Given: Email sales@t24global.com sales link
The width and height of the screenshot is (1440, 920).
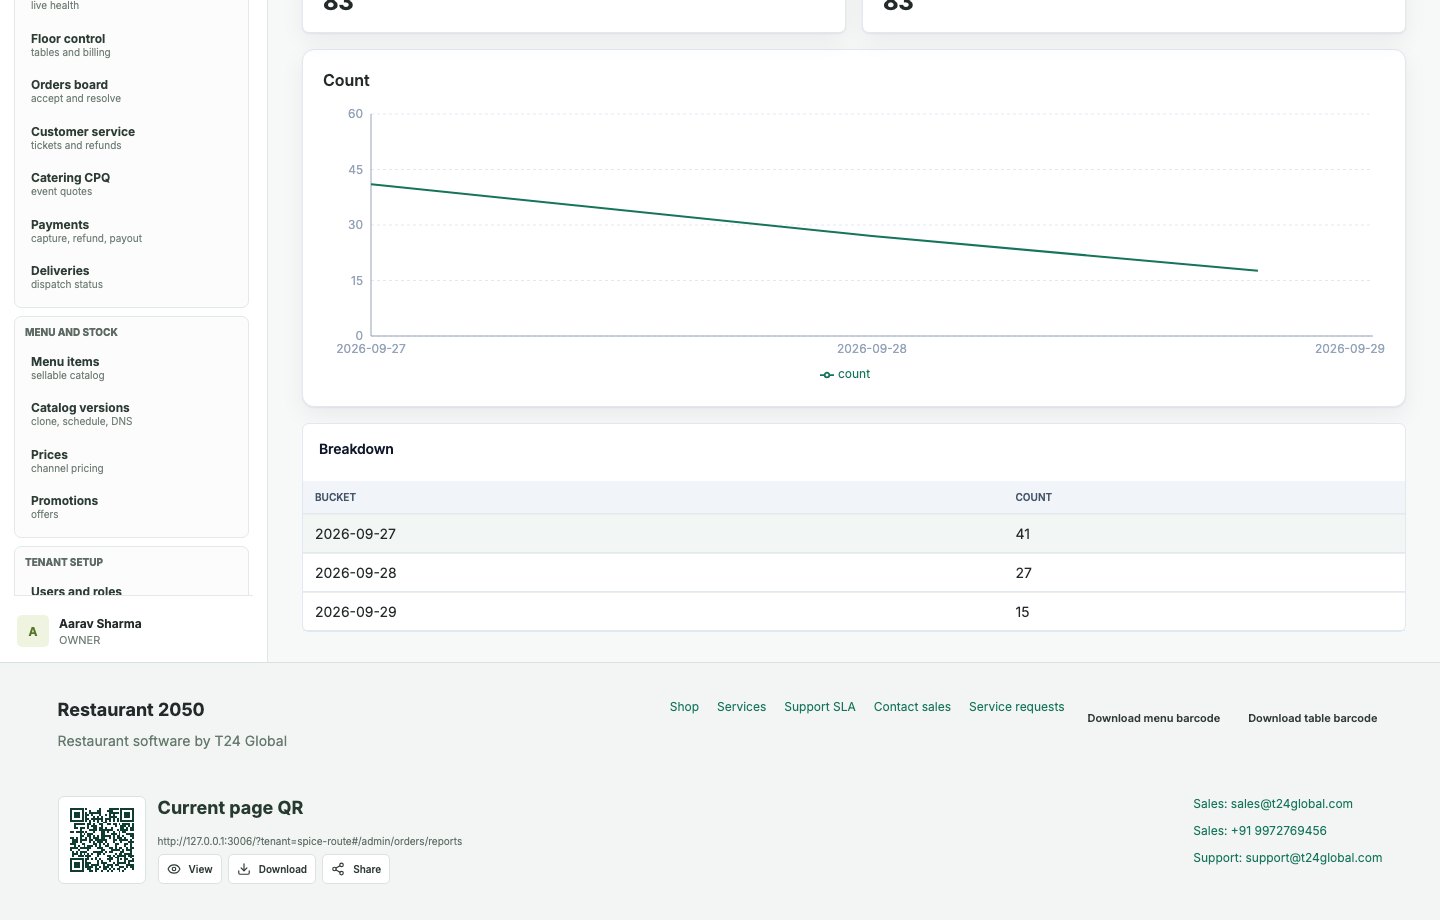Looking at the screenshot, I should click(x=1273, y=804).
